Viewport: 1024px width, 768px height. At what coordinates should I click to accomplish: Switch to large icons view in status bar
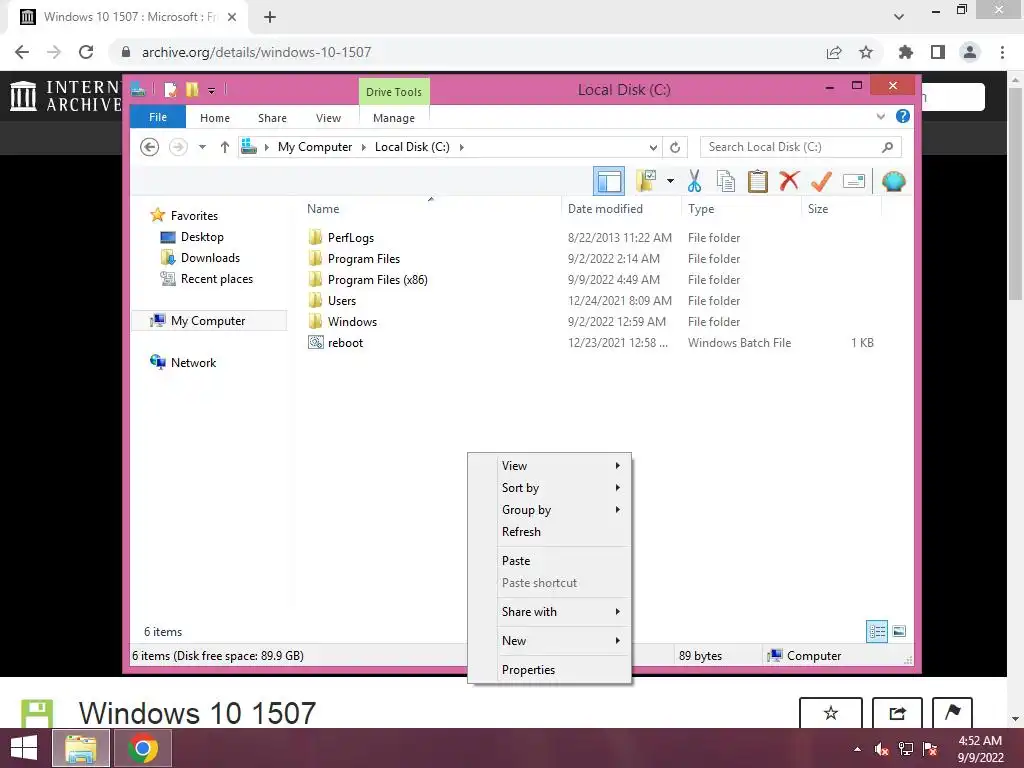899,631
